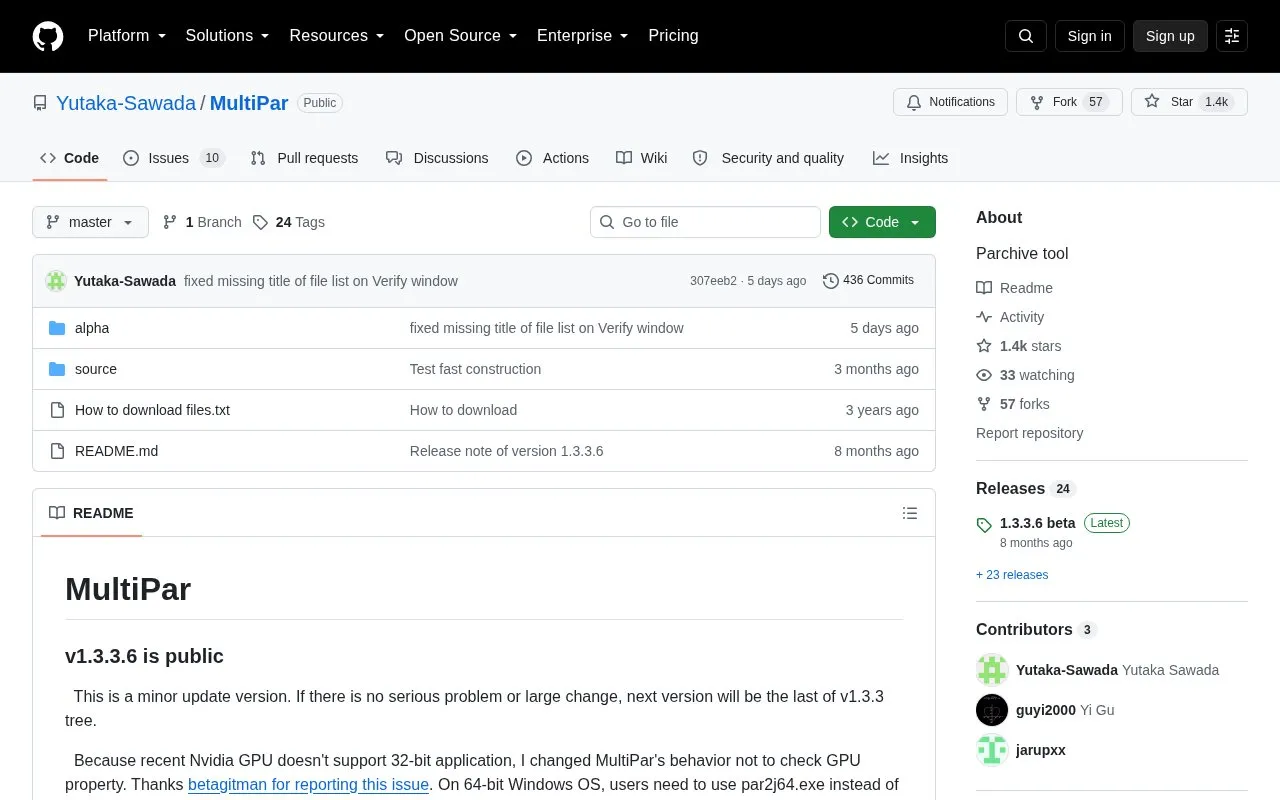The image size is (1280, 800).
Task: Open the 24 Tags link
Action: point(289,222)
